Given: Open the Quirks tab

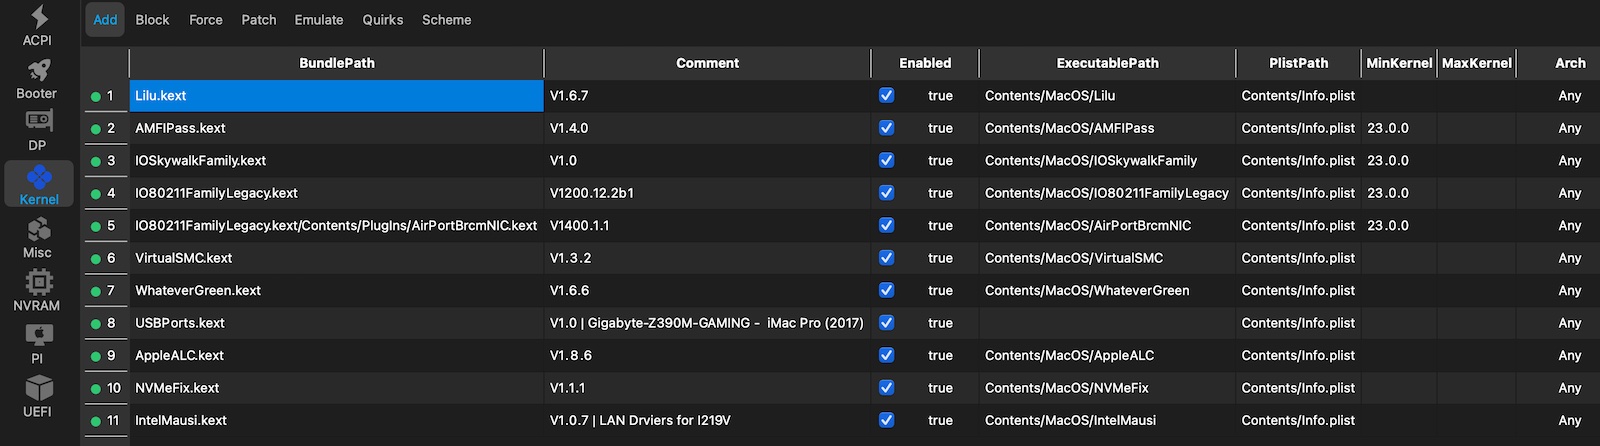Looking at the screenshot, I should pos(383,20).
